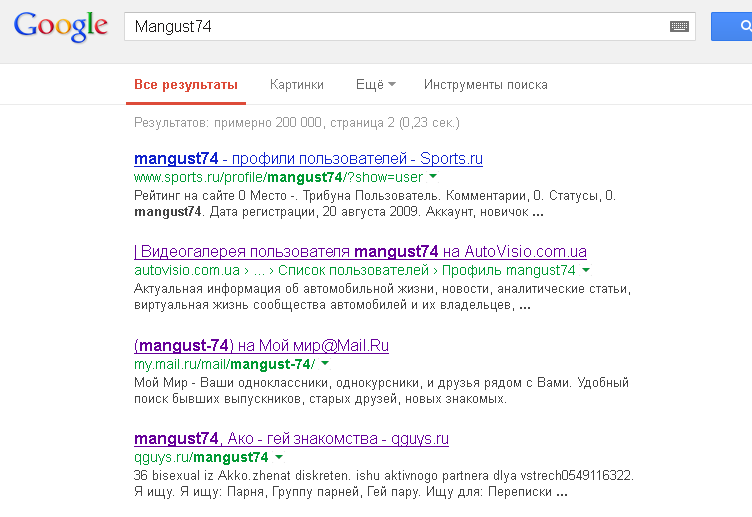The height and width of the screenshot is (517, 752).
Task: Expand arrow next to my.mail.ru URL
Action: 325,364
